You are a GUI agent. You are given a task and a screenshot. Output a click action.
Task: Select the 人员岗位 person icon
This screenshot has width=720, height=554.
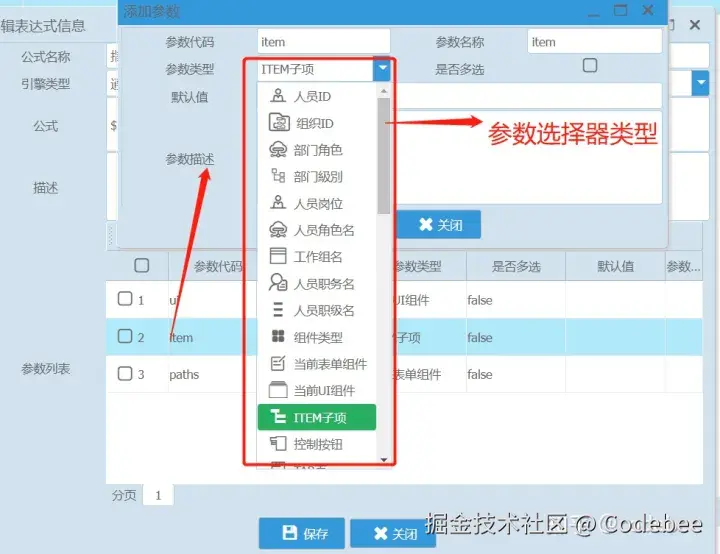pos(277,203)
